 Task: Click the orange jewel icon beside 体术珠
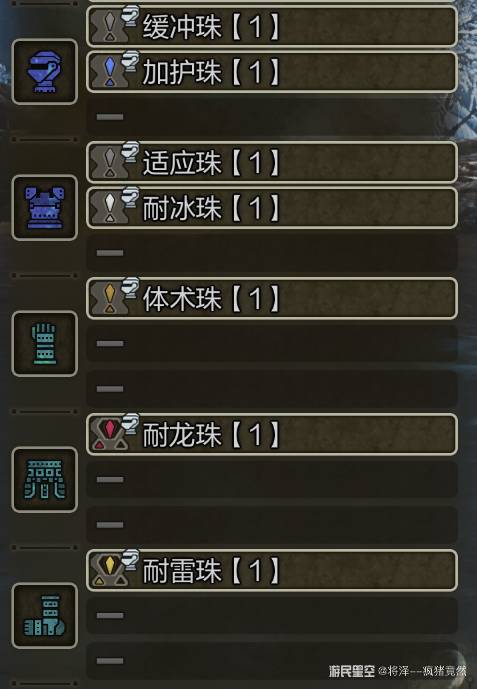point(110,298)
